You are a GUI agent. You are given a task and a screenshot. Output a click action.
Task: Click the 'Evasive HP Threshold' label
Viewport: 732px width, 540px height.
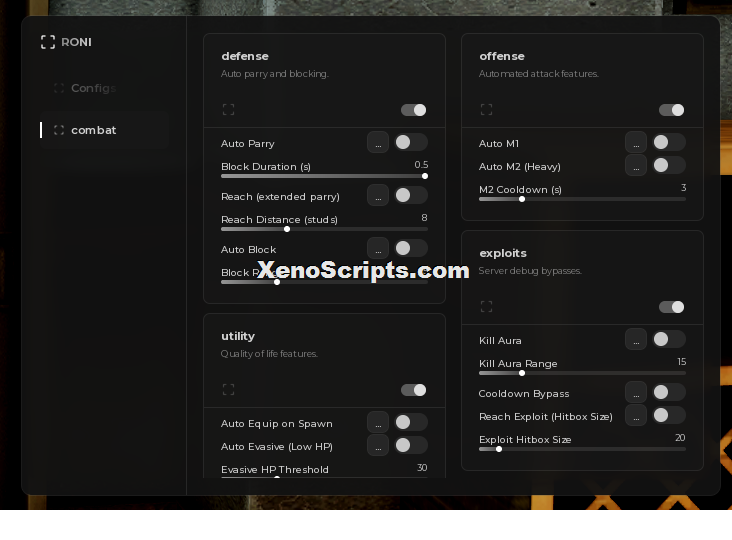tap(275, 470)
